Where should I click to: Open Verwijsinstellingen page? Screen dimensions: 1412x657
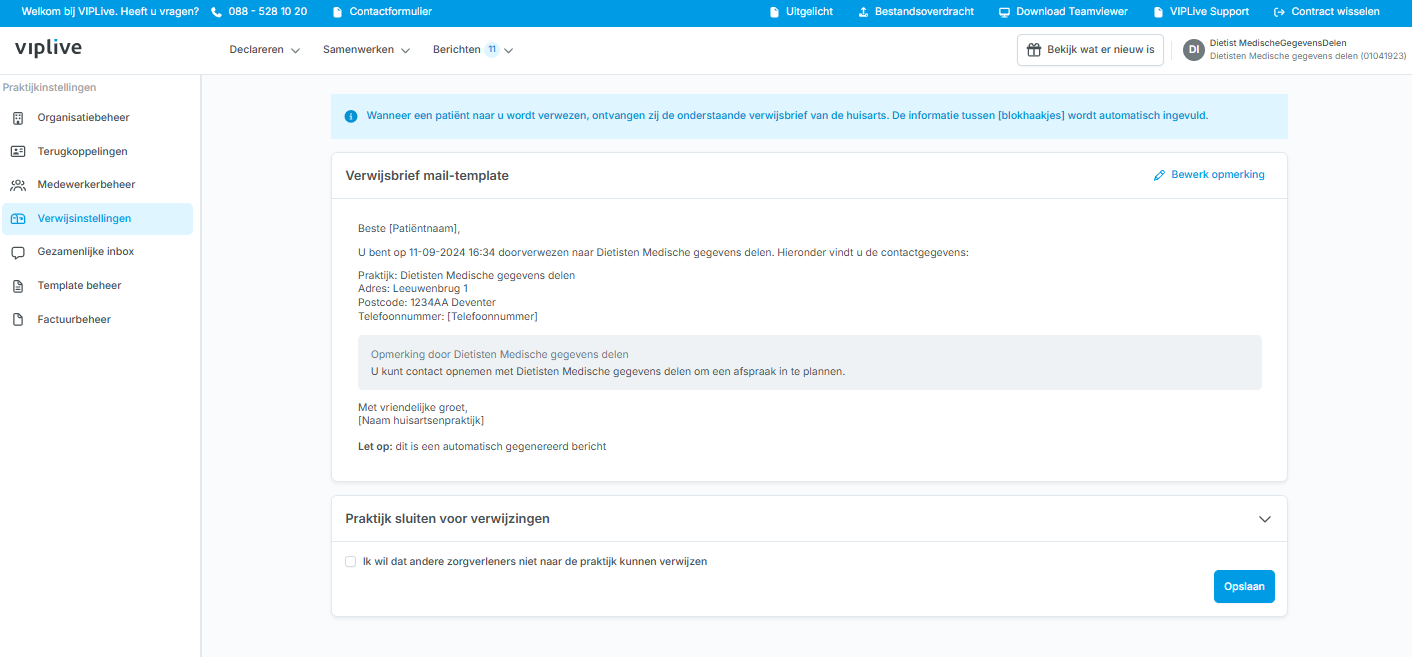click(97, 219)
